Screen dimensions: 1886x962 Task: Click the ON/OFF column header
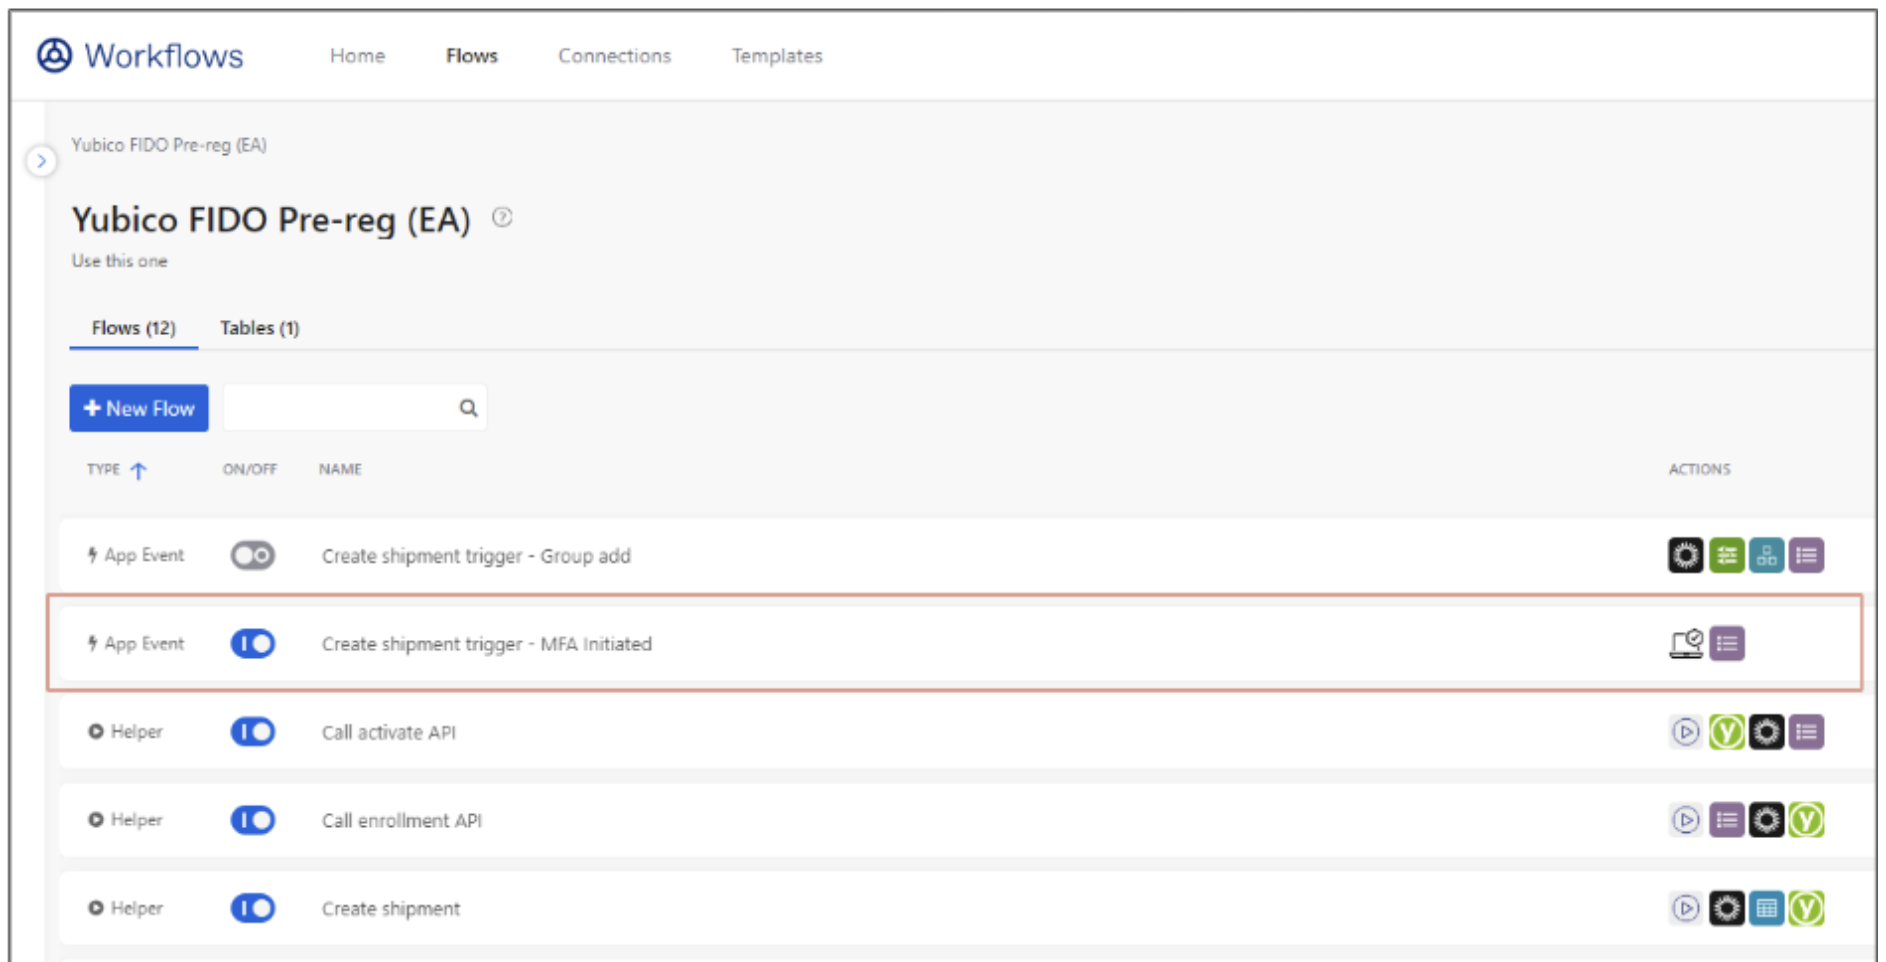(250, 469)
